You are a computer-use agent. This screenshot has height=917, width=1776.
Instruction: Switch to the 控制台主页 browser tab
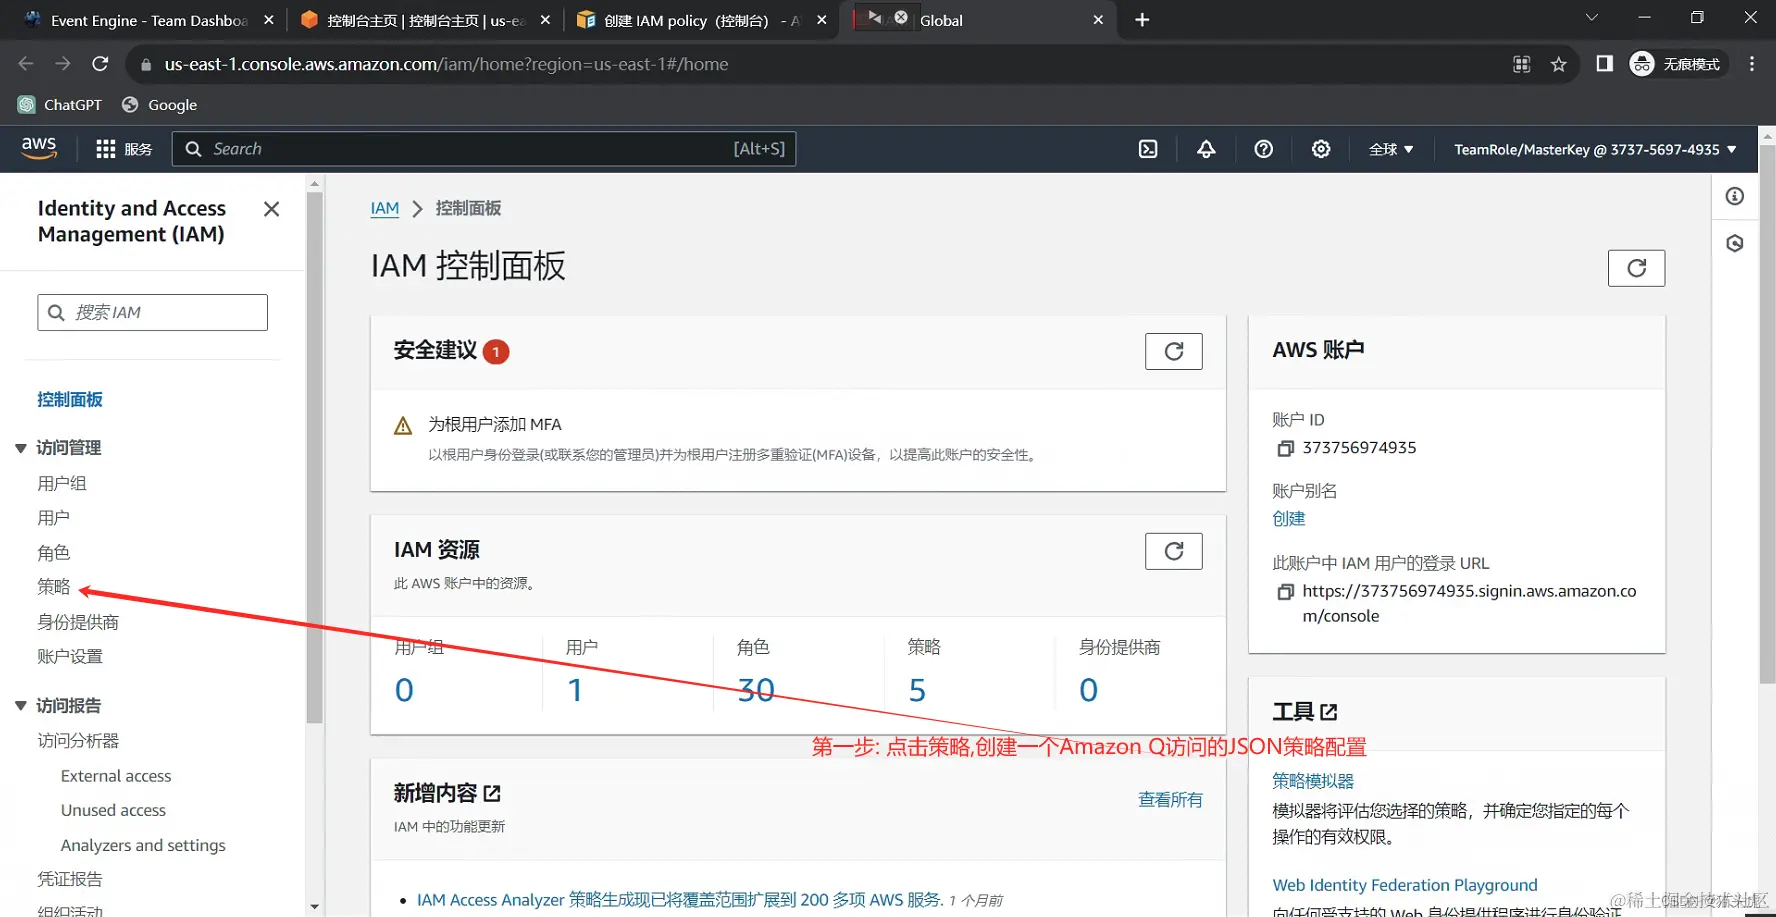(x=425, y=20)
